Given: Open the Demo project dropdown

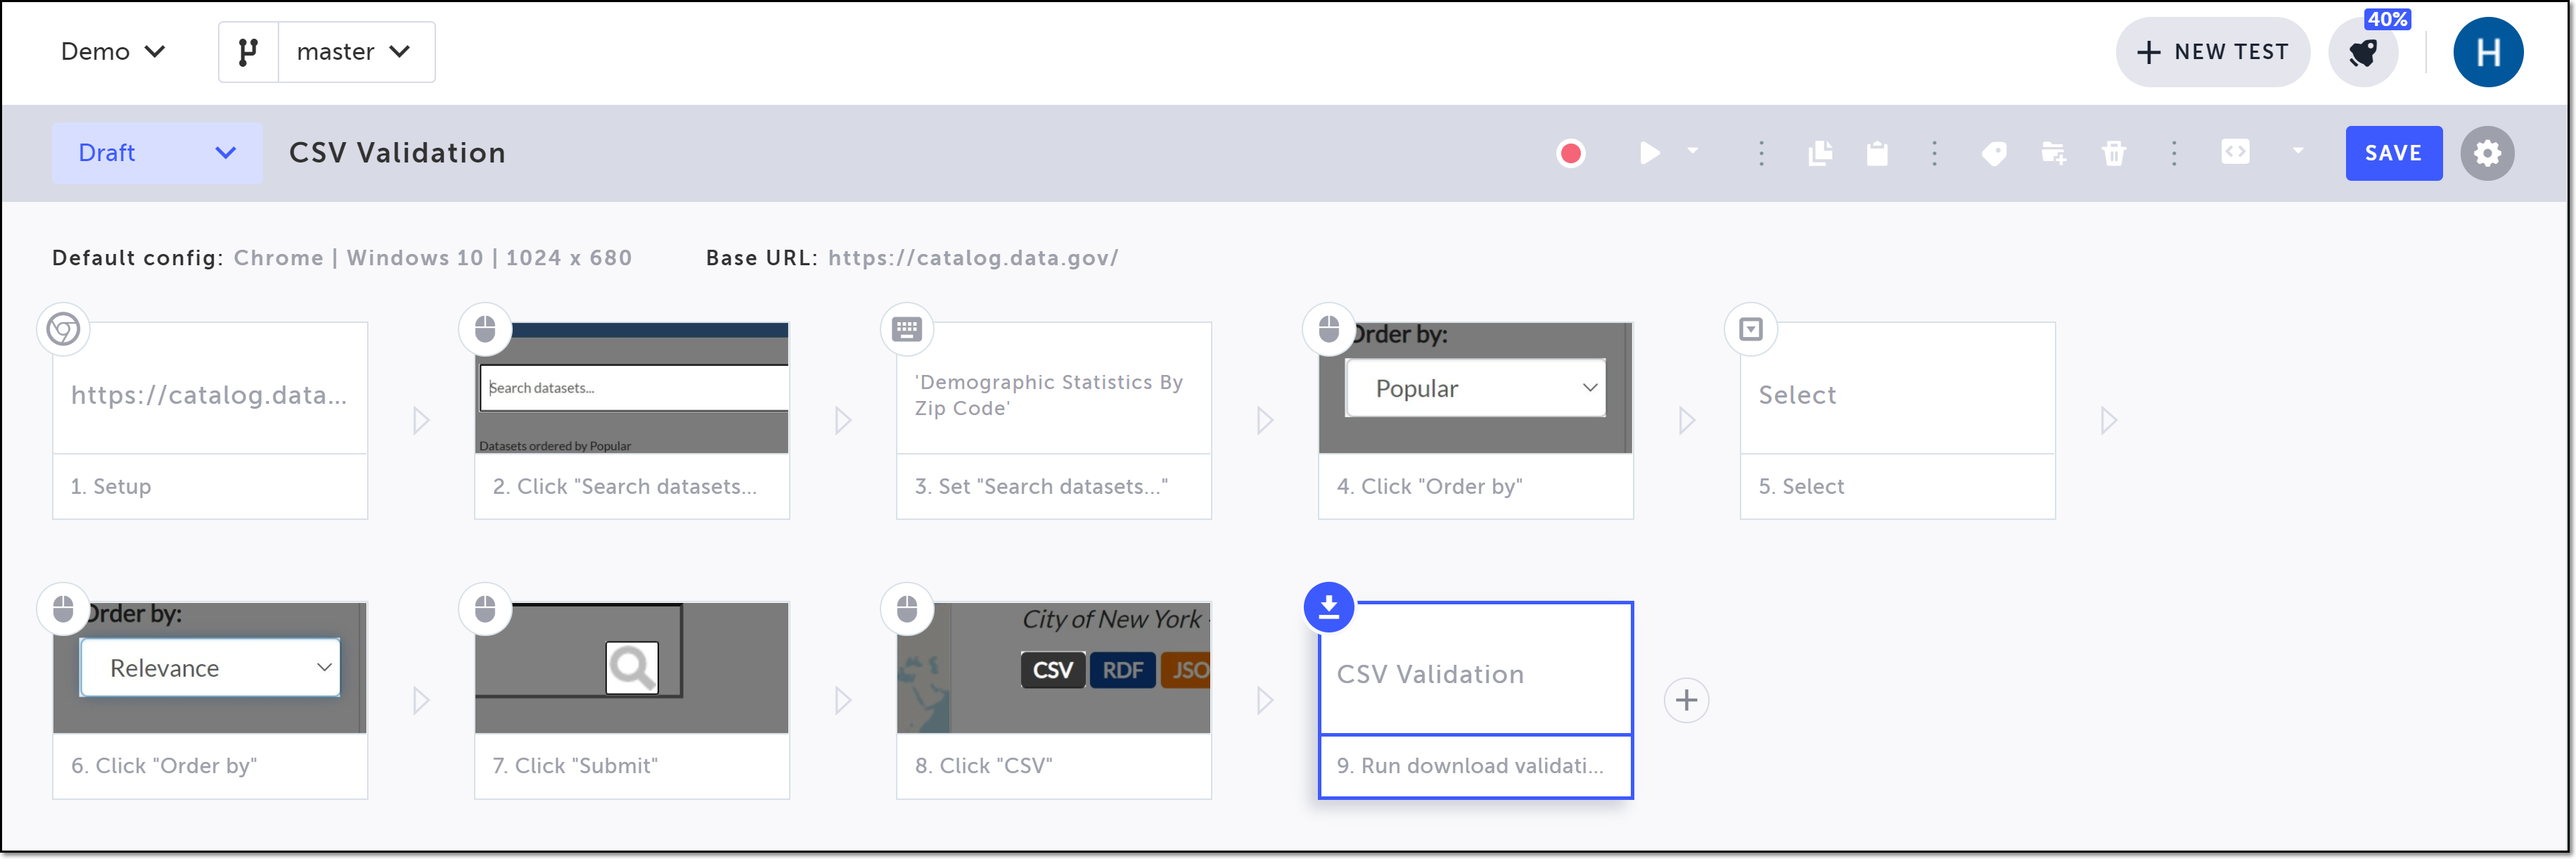Looking at the screenshot, I should [112, 52].
